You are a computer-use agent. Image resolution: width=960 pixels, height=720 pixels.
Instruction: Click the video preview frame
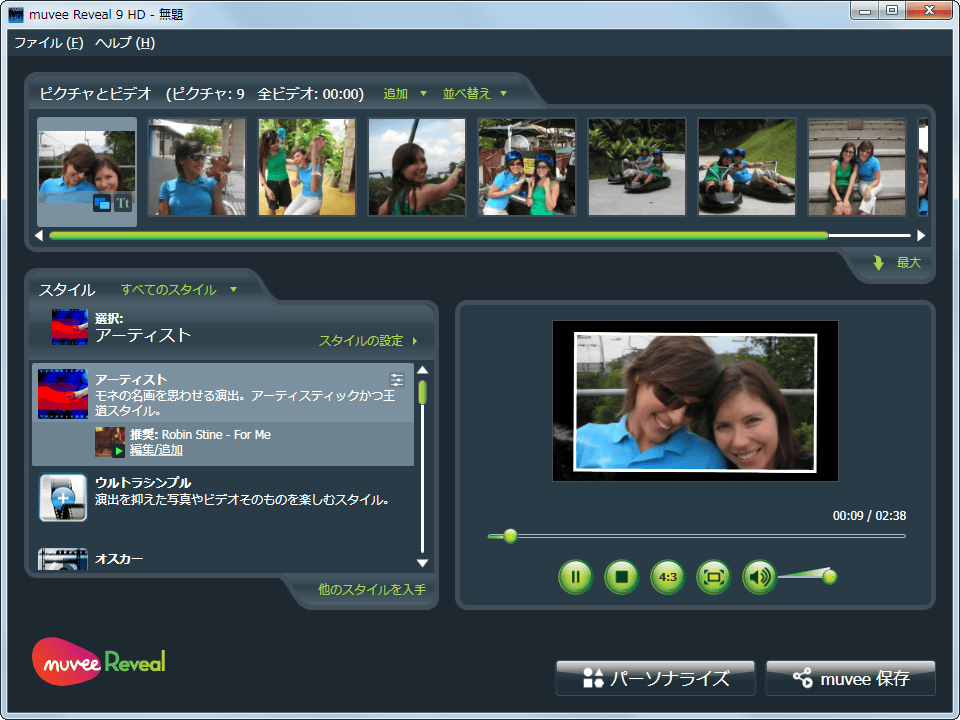click(x=695, y=401)
